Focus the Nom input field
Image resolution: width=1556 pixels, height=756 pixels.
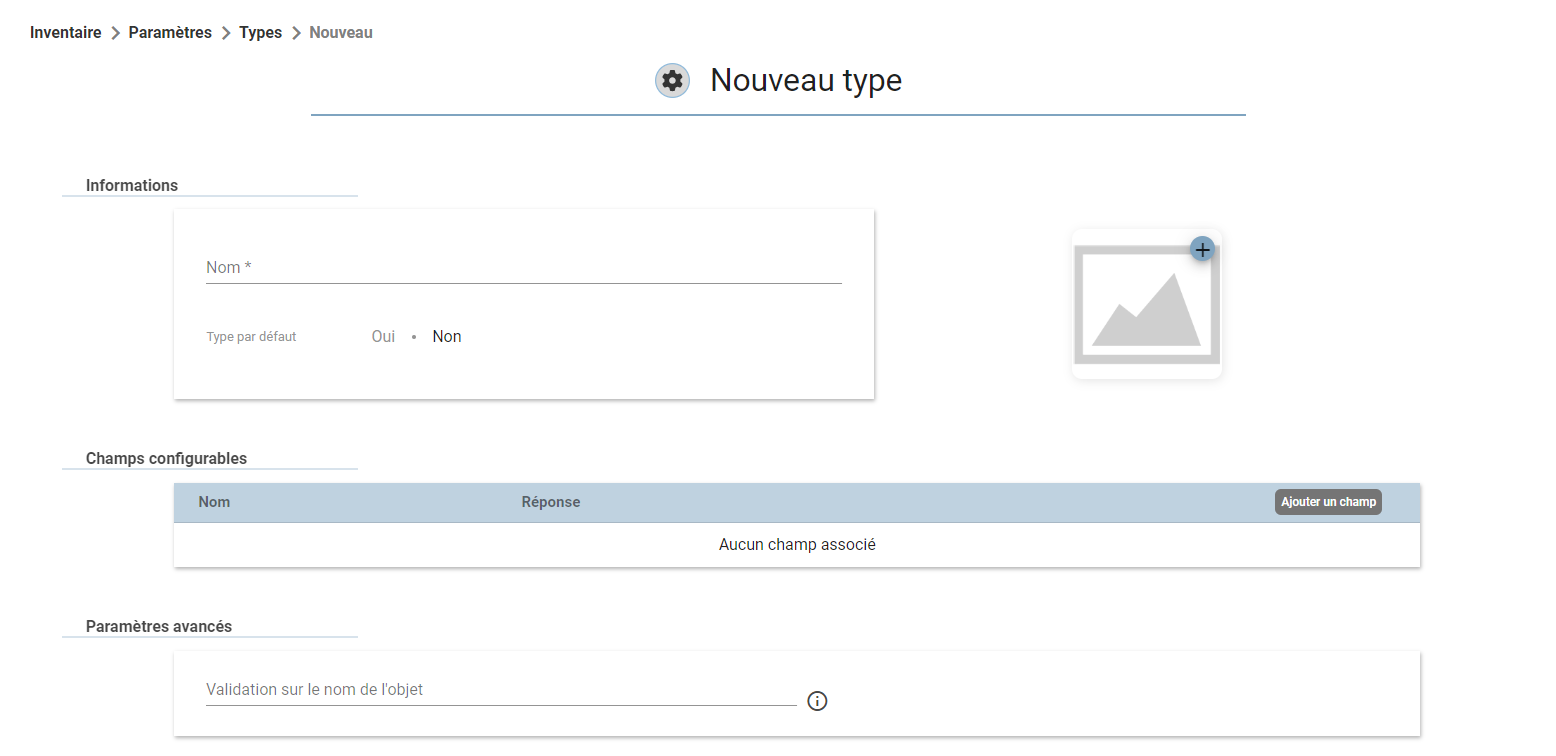[x=524, y=268]
